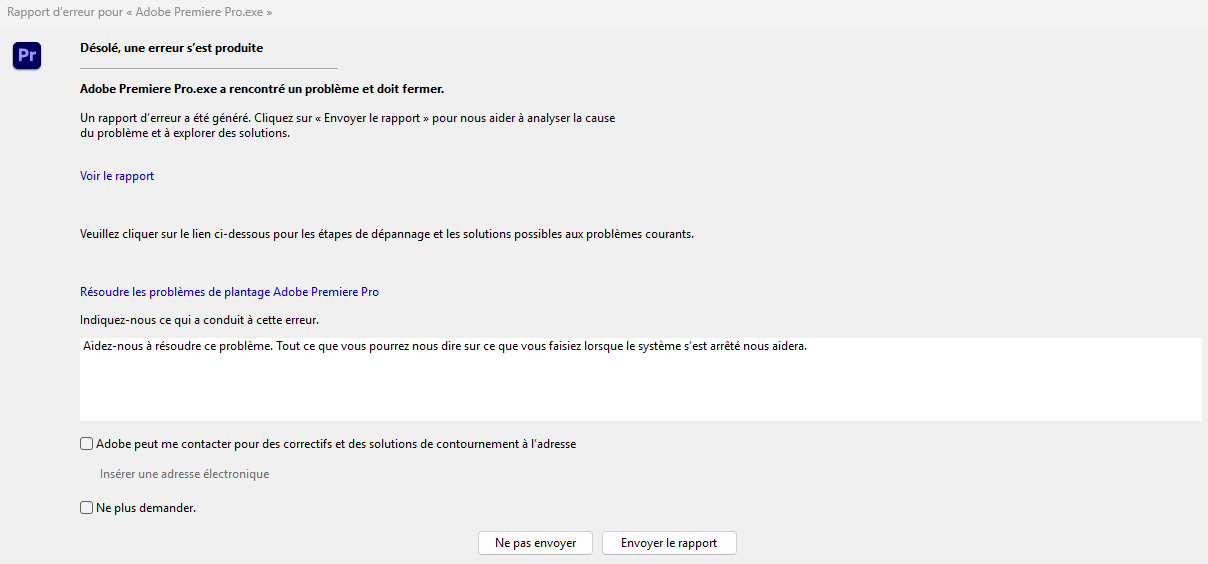
Task: Open the 'Voir le rapport' link
Action: tap(117, 176)
